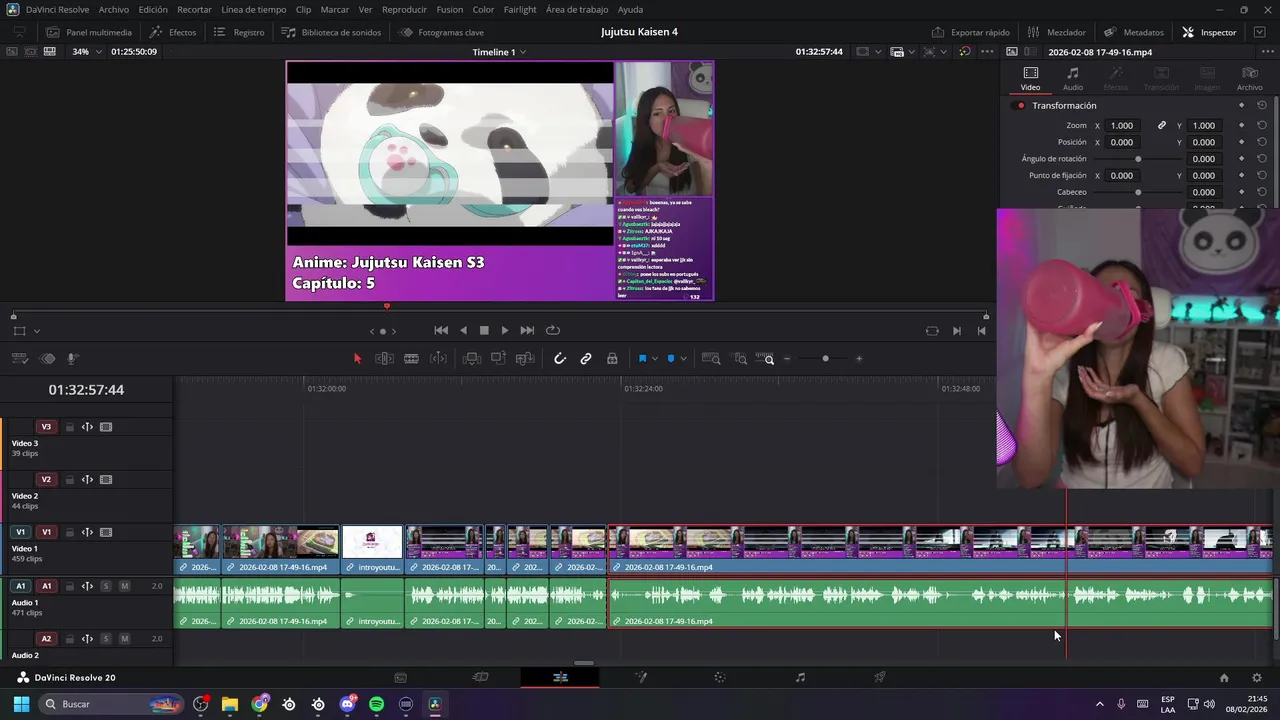Open the Archivo menu
Image resolution: width=1280 pixels, height=720 pixels.
pyautogui.click(x=113, y=9)
